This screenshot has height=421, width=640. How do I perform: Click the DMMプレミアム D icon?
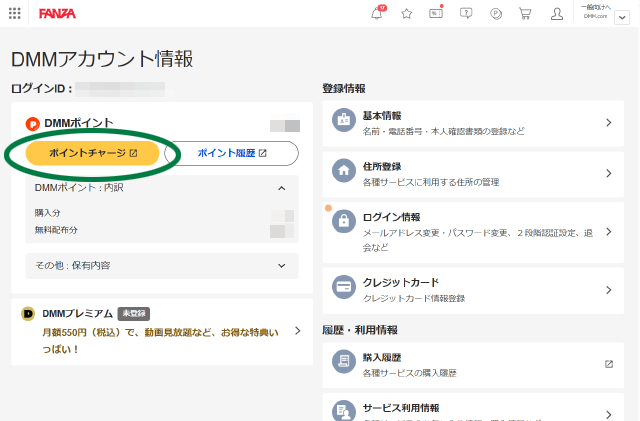pos(28,314)
